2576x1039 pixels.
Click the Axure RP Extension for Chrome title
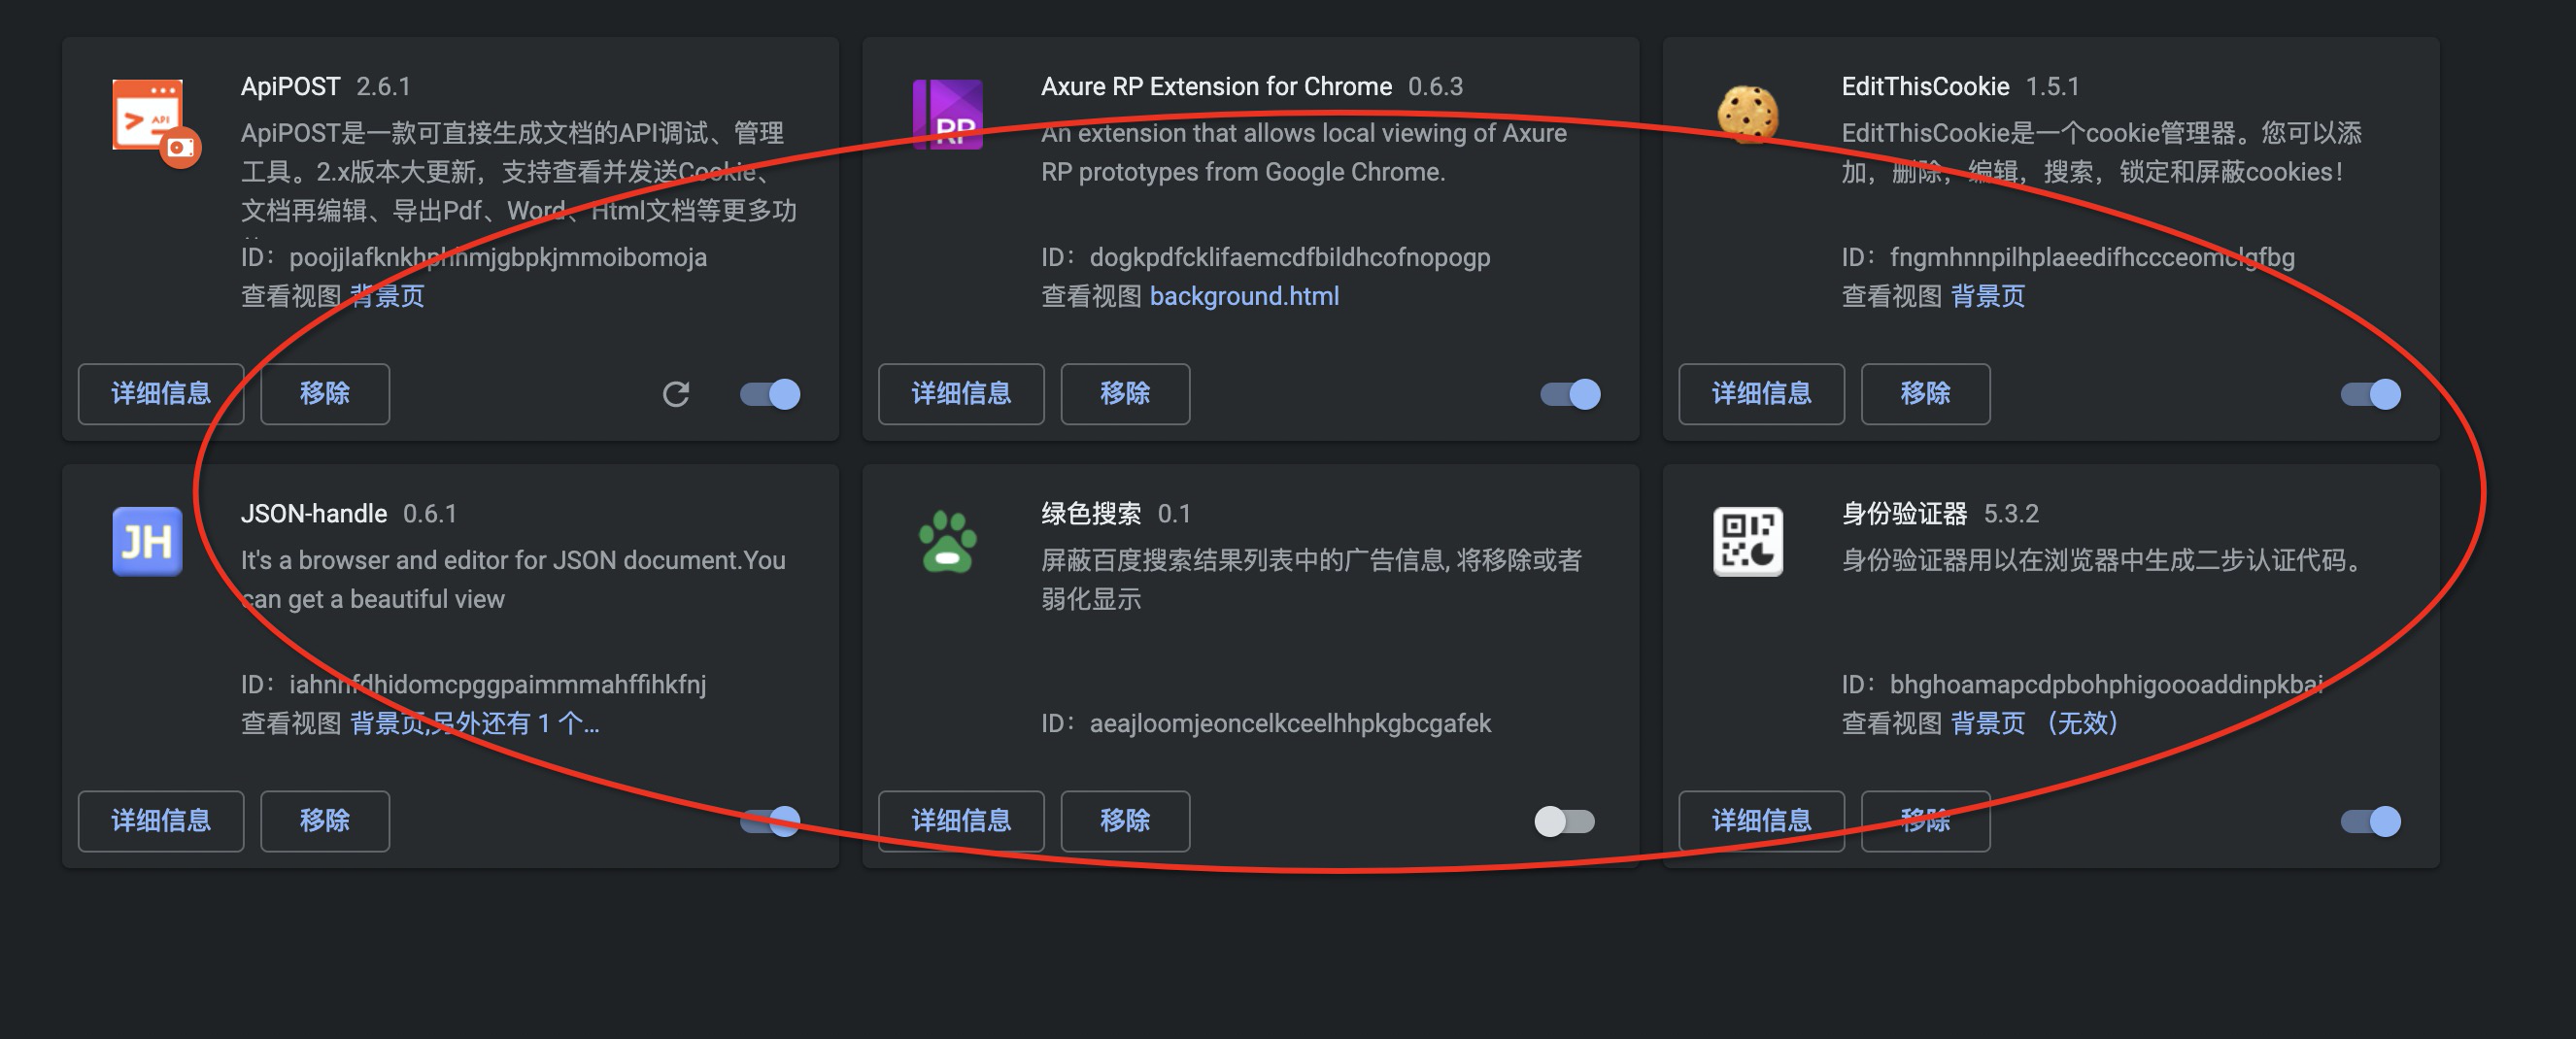1216,87
